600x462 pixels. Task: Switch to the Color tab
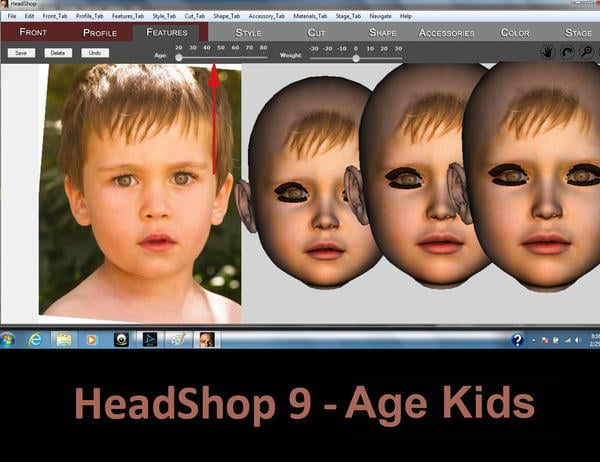(515, 33)
